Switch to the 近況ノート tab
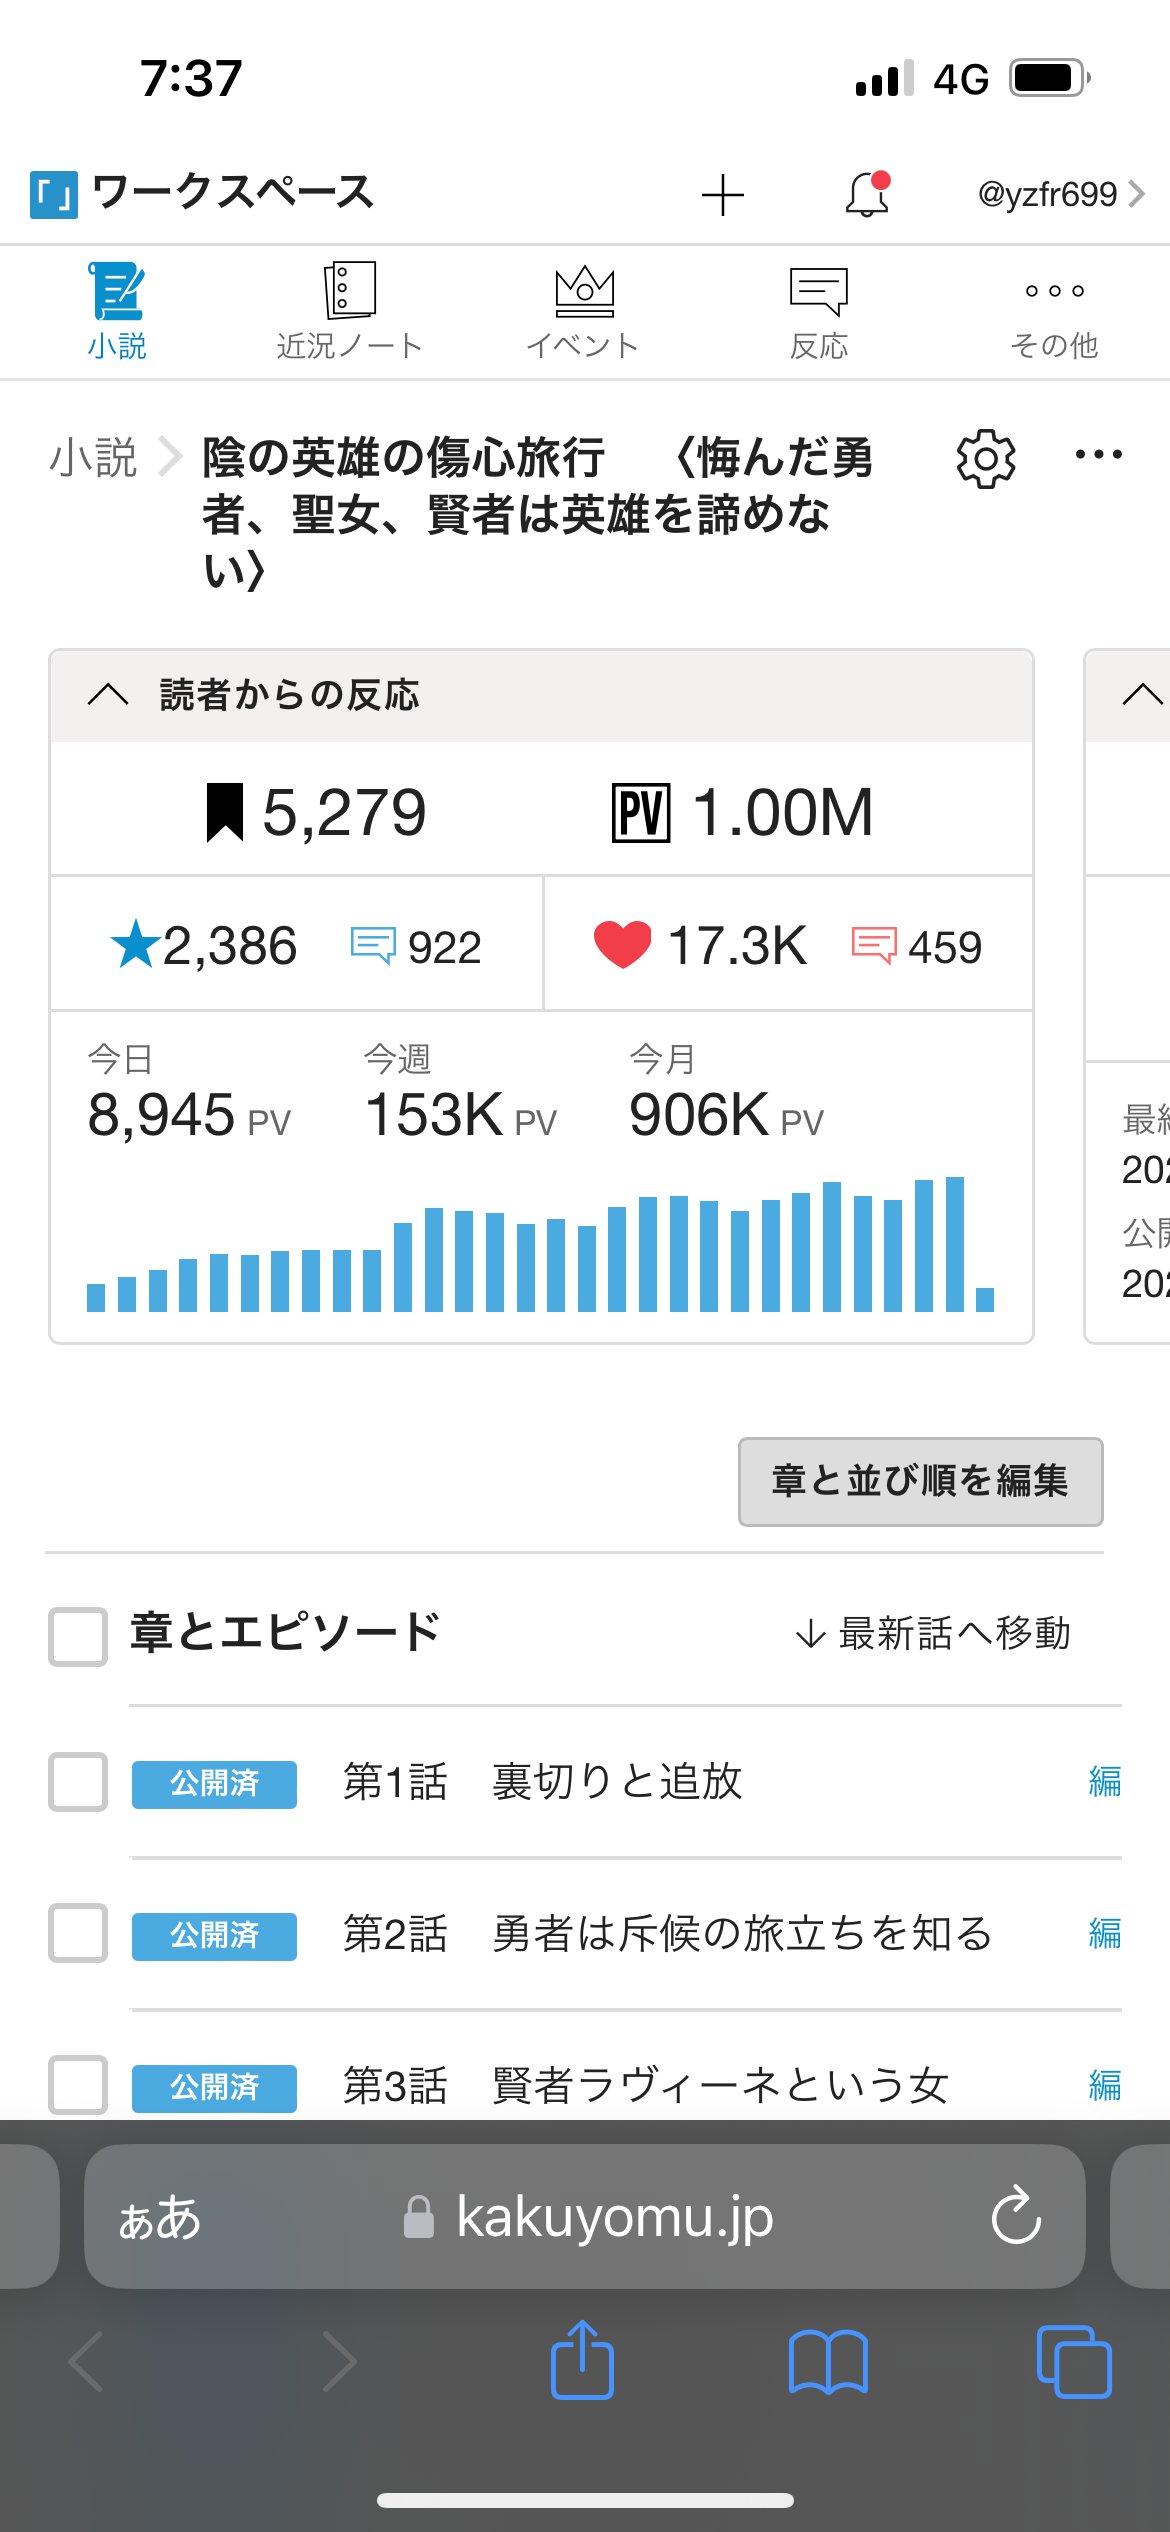Screen dimensions: 1170x2532 tap(349, 312)
